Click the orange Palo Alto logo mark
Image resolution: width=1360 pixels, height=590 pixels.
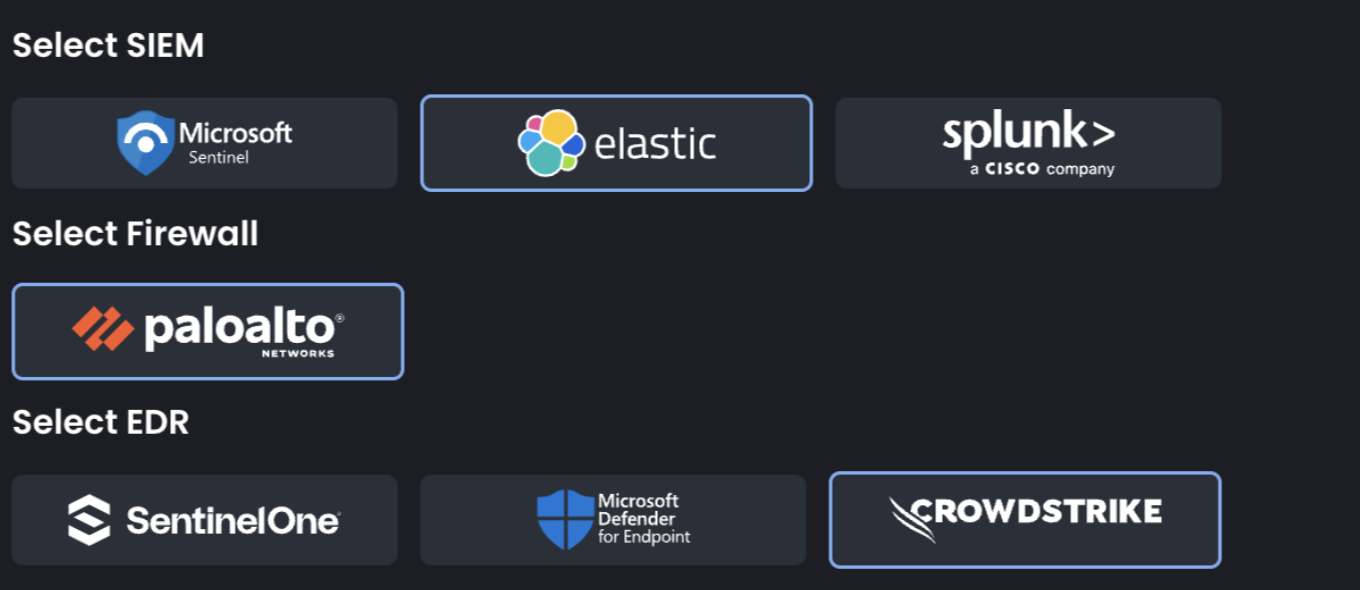[103, 328]
